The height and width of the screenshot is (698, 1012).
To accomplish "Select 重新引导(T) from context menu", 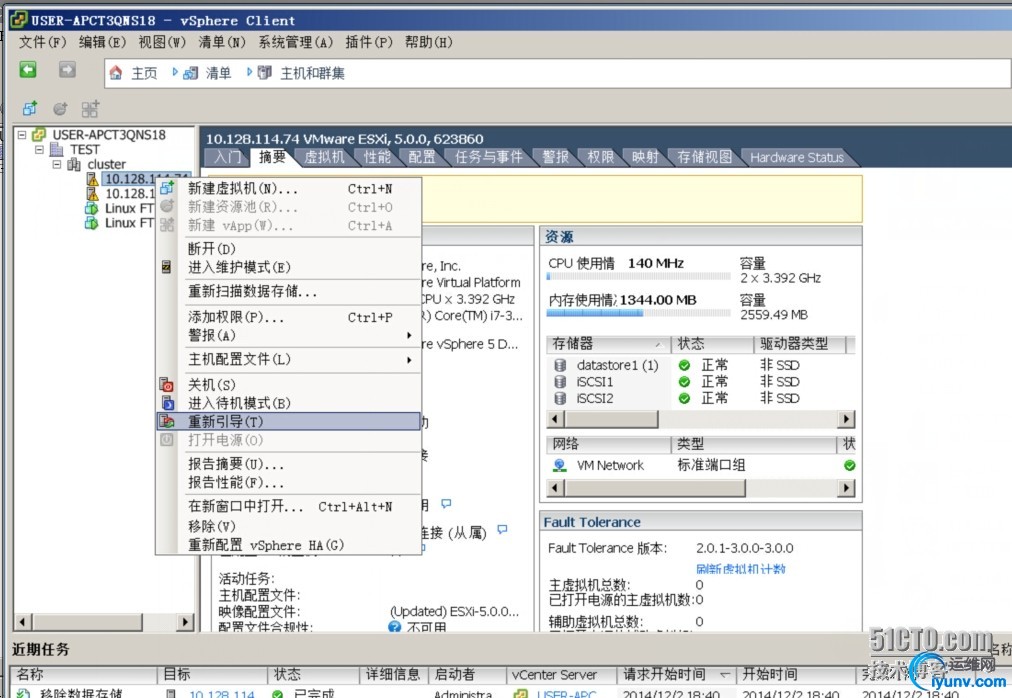I will pos(289,422).
